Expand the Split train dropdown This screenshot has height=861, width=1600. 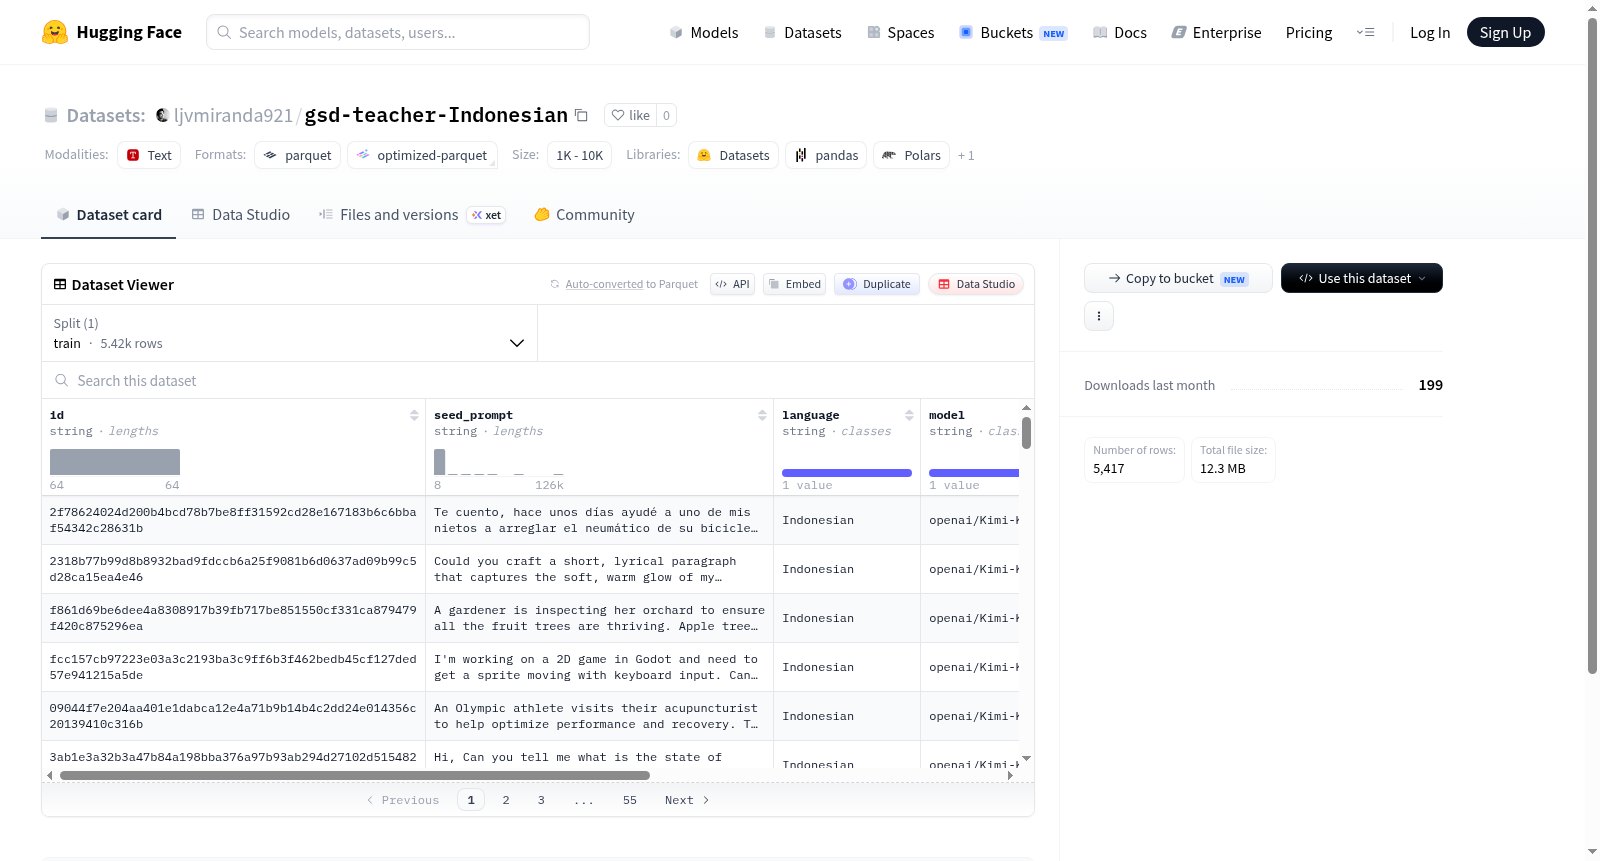click(289, 333)
